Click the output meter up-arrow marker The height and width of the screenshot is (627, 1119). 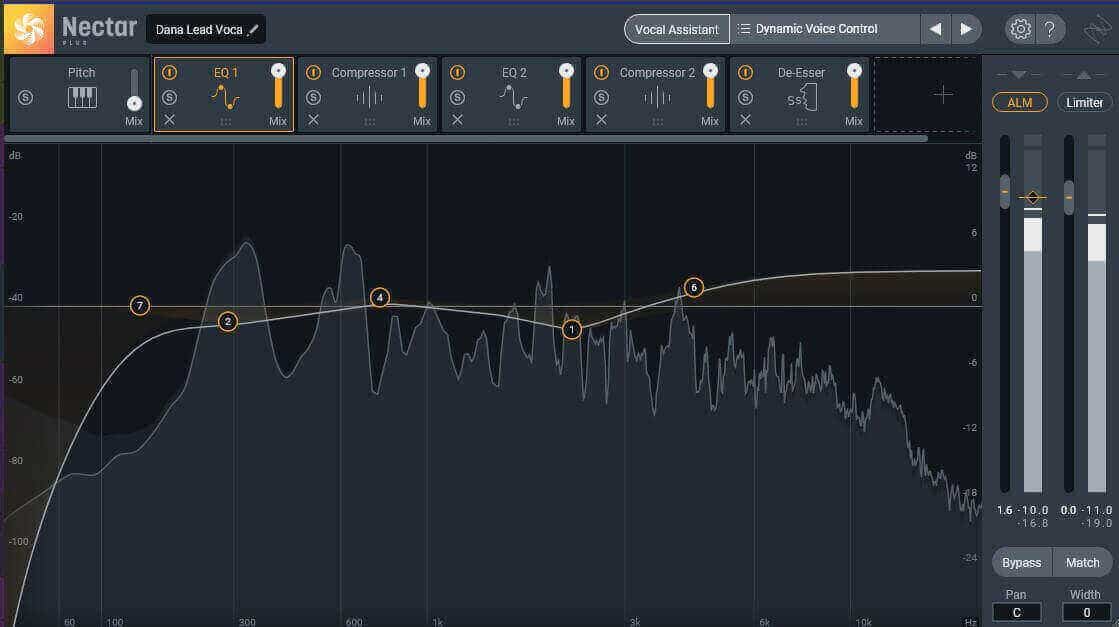pyautogui.click(x=1083, y=75)
